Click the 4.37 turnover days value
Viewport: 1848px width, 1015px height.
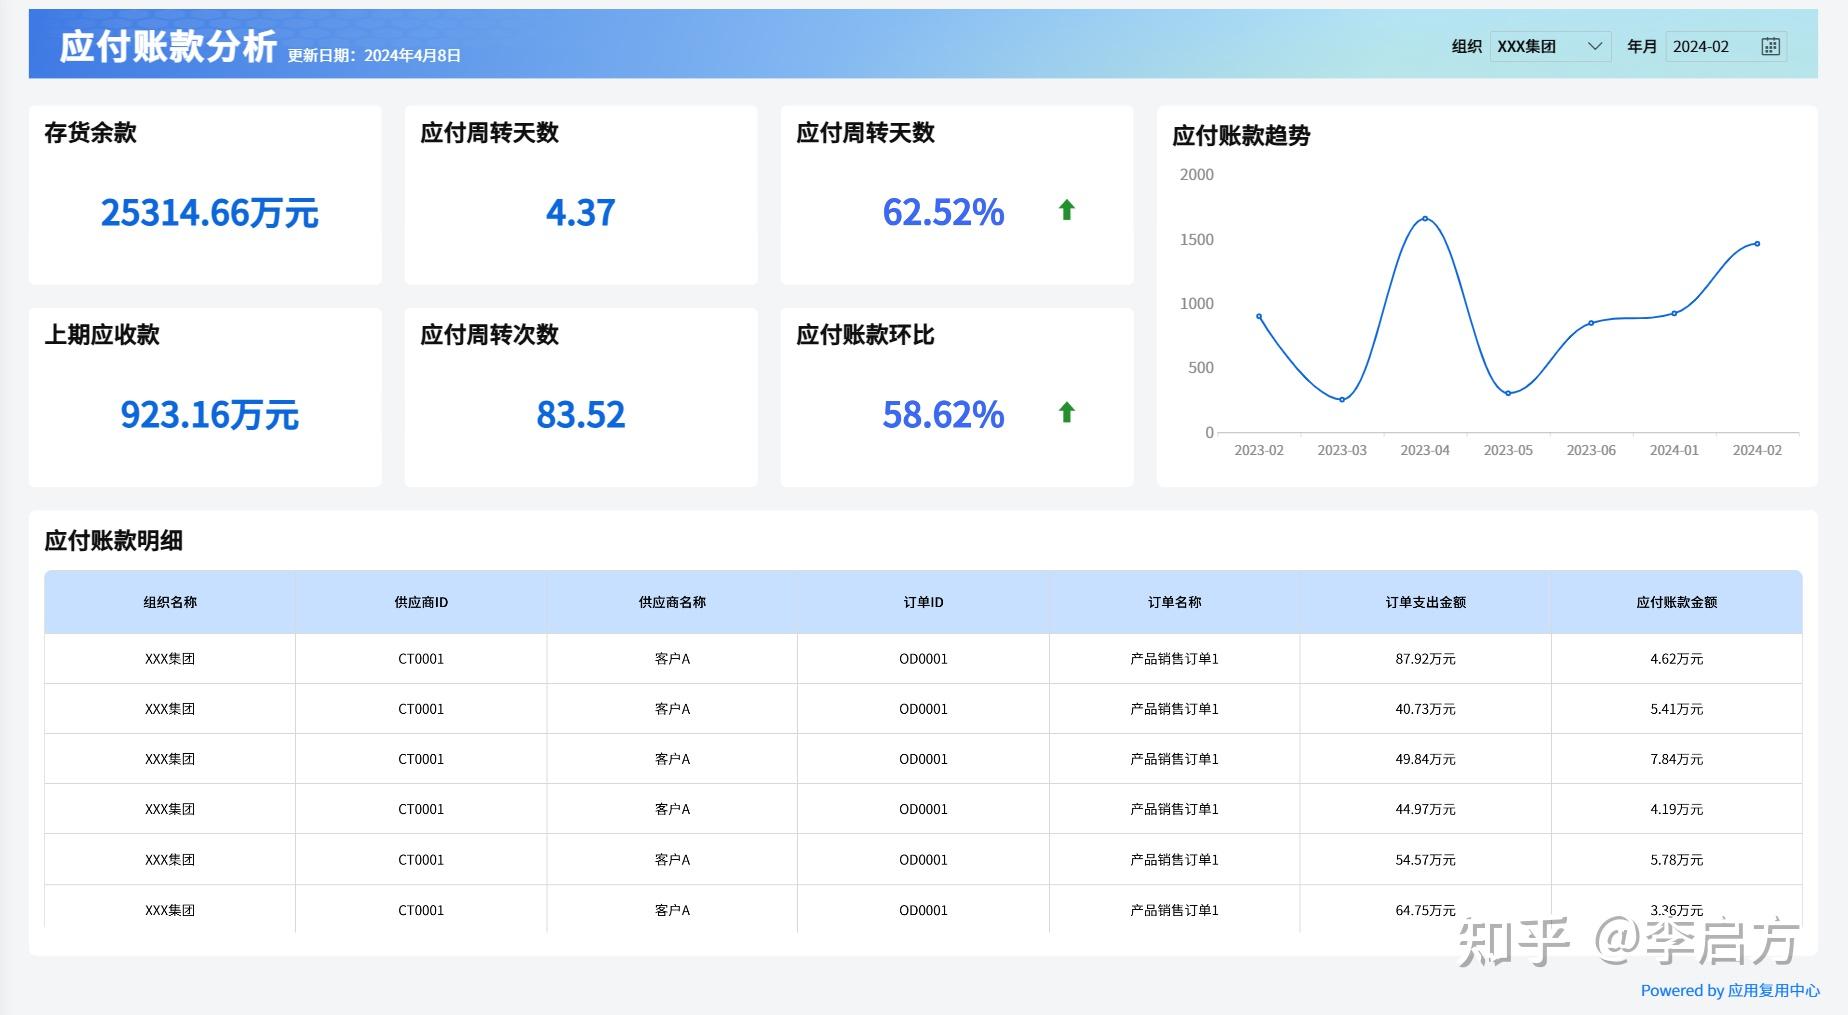pos(580,212)
